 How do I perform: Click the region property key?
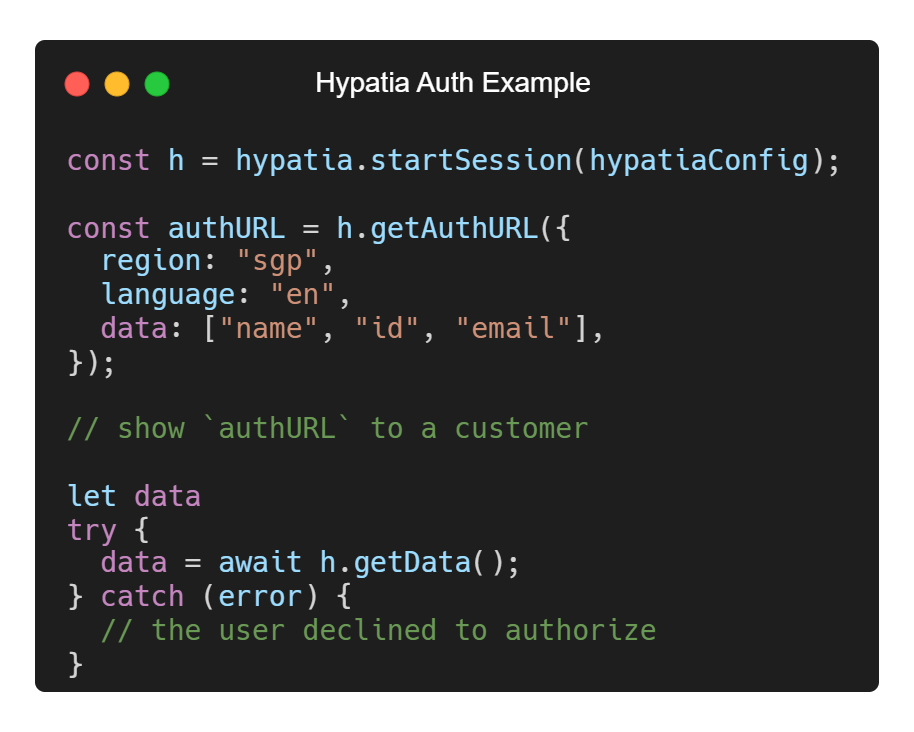coord(151,261)
